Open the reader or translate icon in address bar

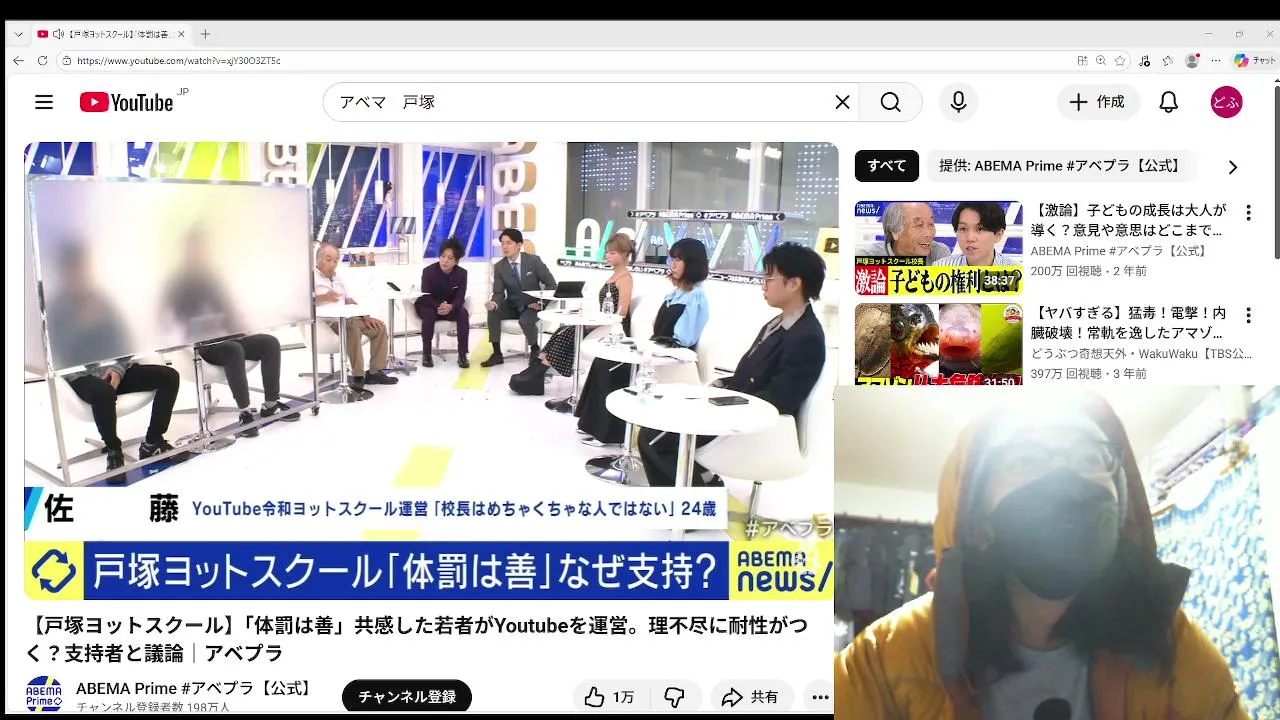(x=1082, y=60)
